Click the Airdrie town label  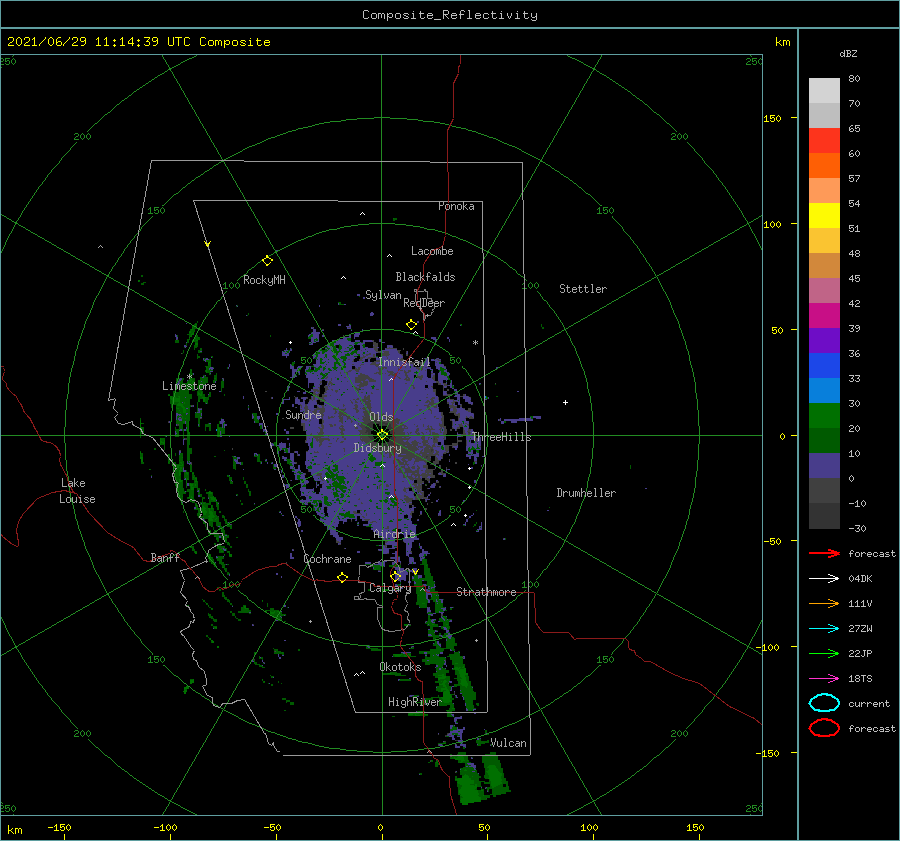394,534
